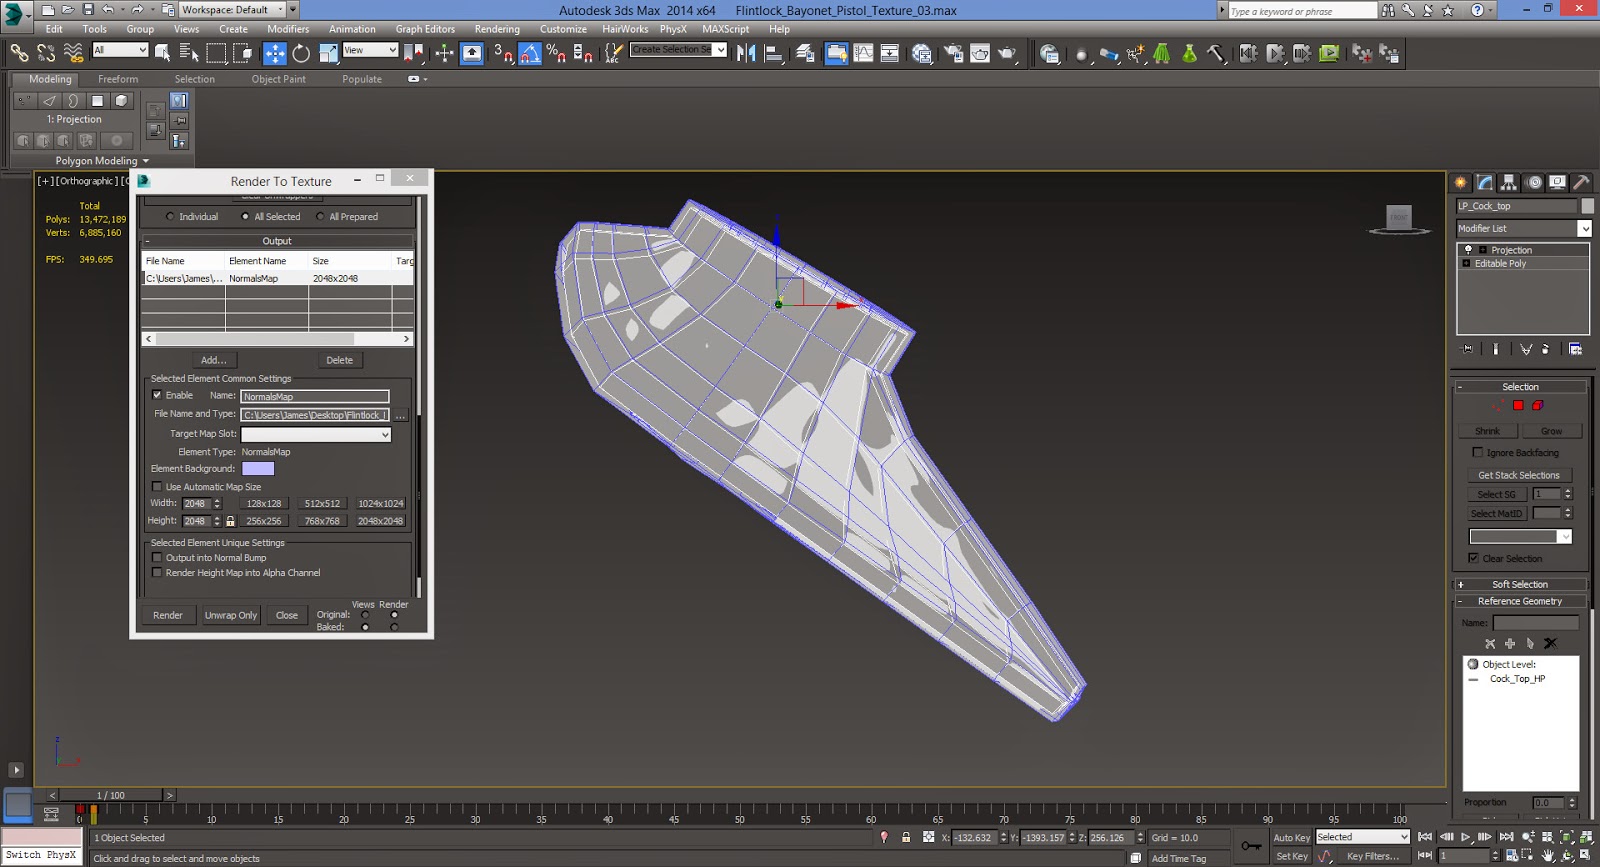Click the 1024x1024 size preset button
This screenshot has height=867, width=1600.
coord(380,504)
